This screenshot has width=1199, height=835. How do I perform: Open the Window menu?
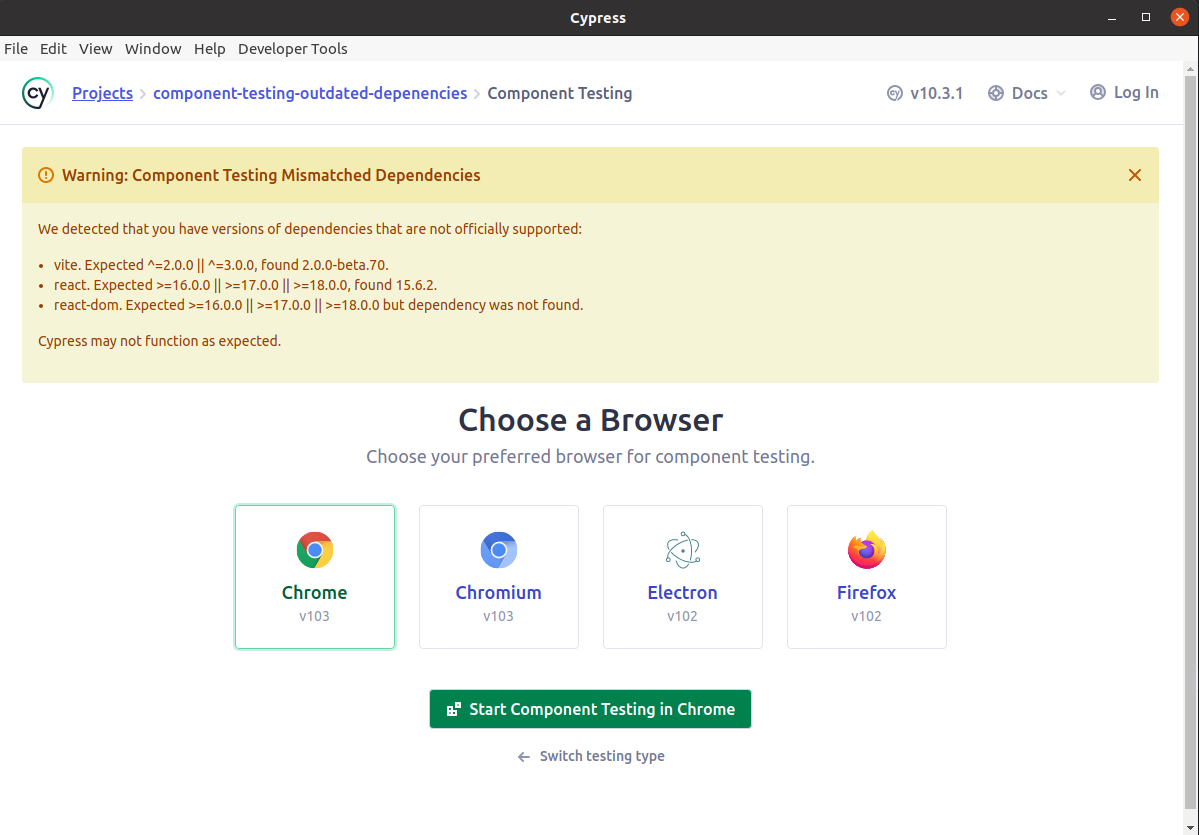point(153,49)
